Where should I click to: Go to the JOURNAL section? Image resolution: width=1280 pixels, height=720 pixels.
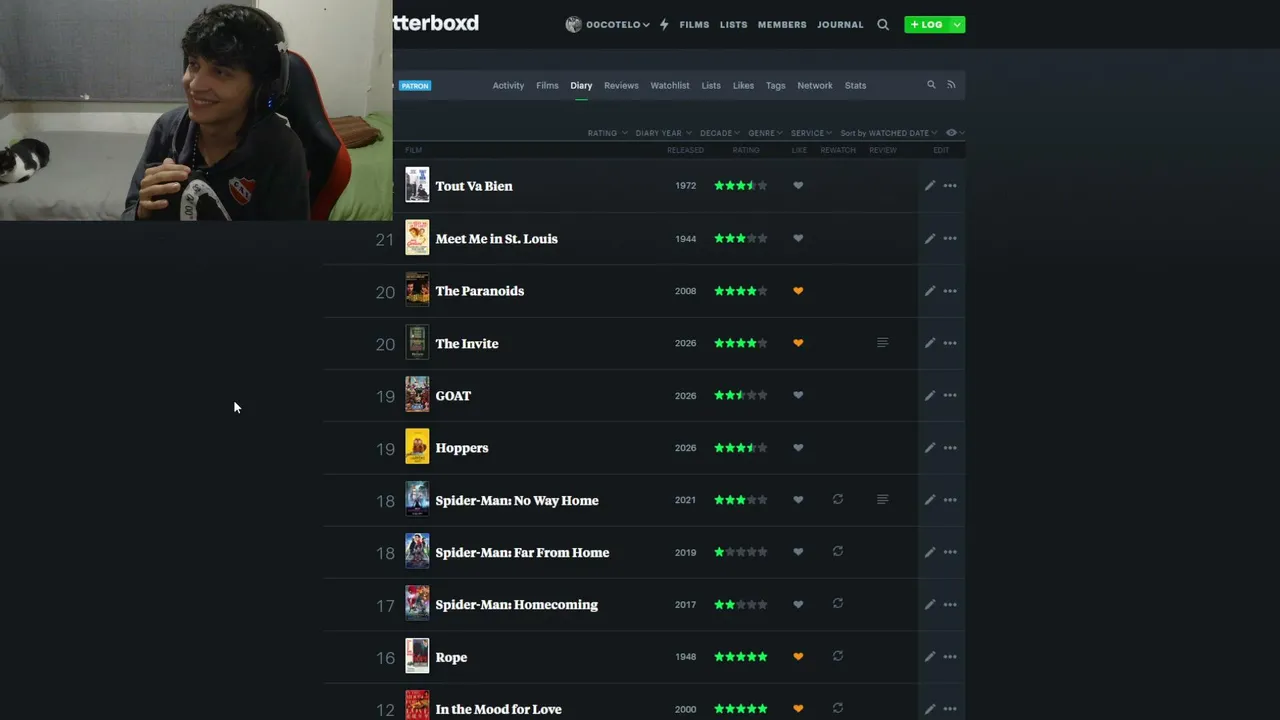840,24
